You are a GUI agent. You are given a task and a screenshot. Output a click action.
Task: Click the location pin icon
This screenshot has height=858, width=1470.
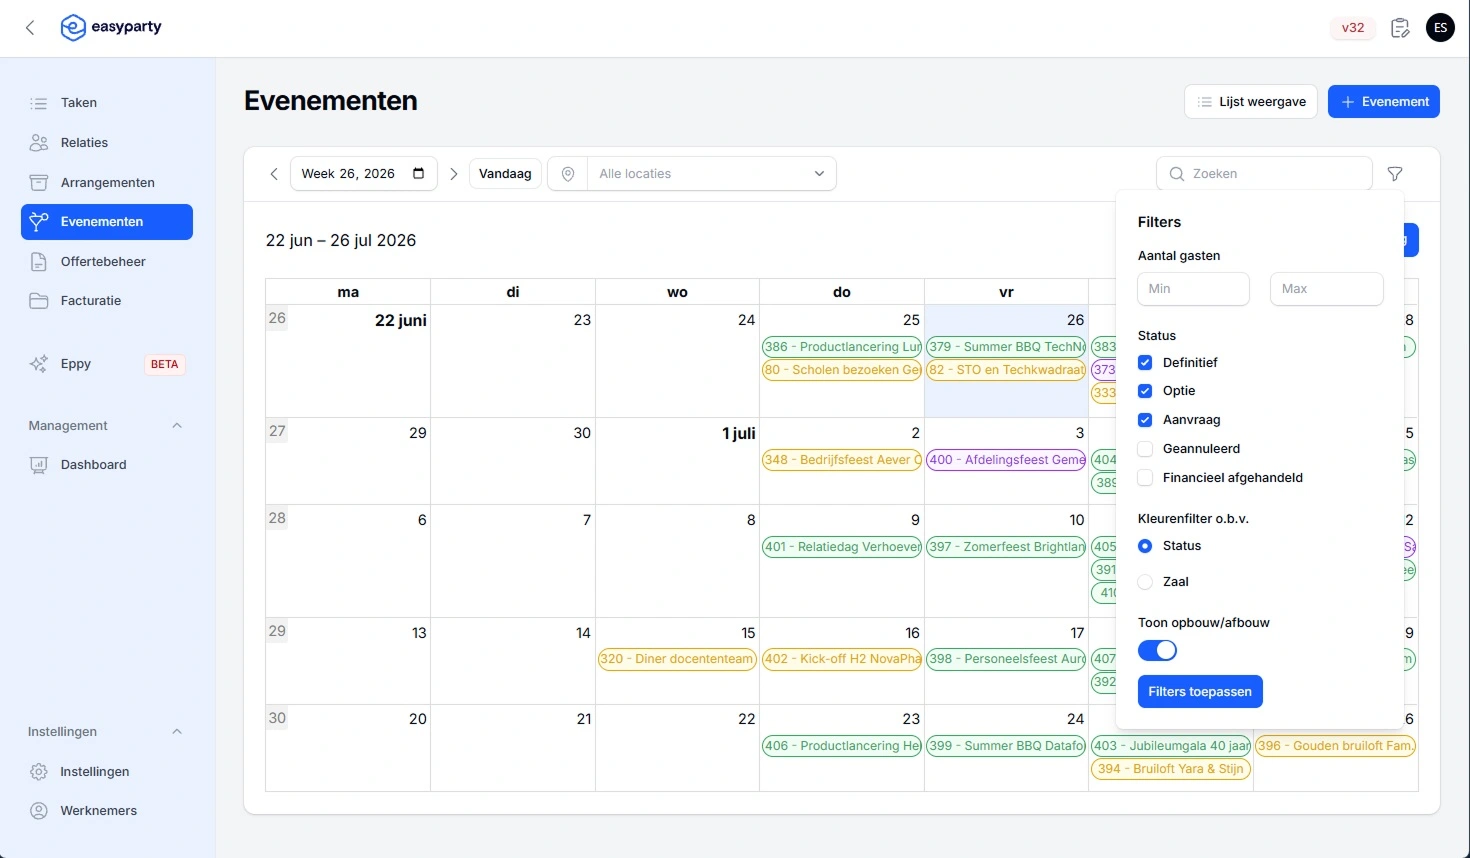568,174
